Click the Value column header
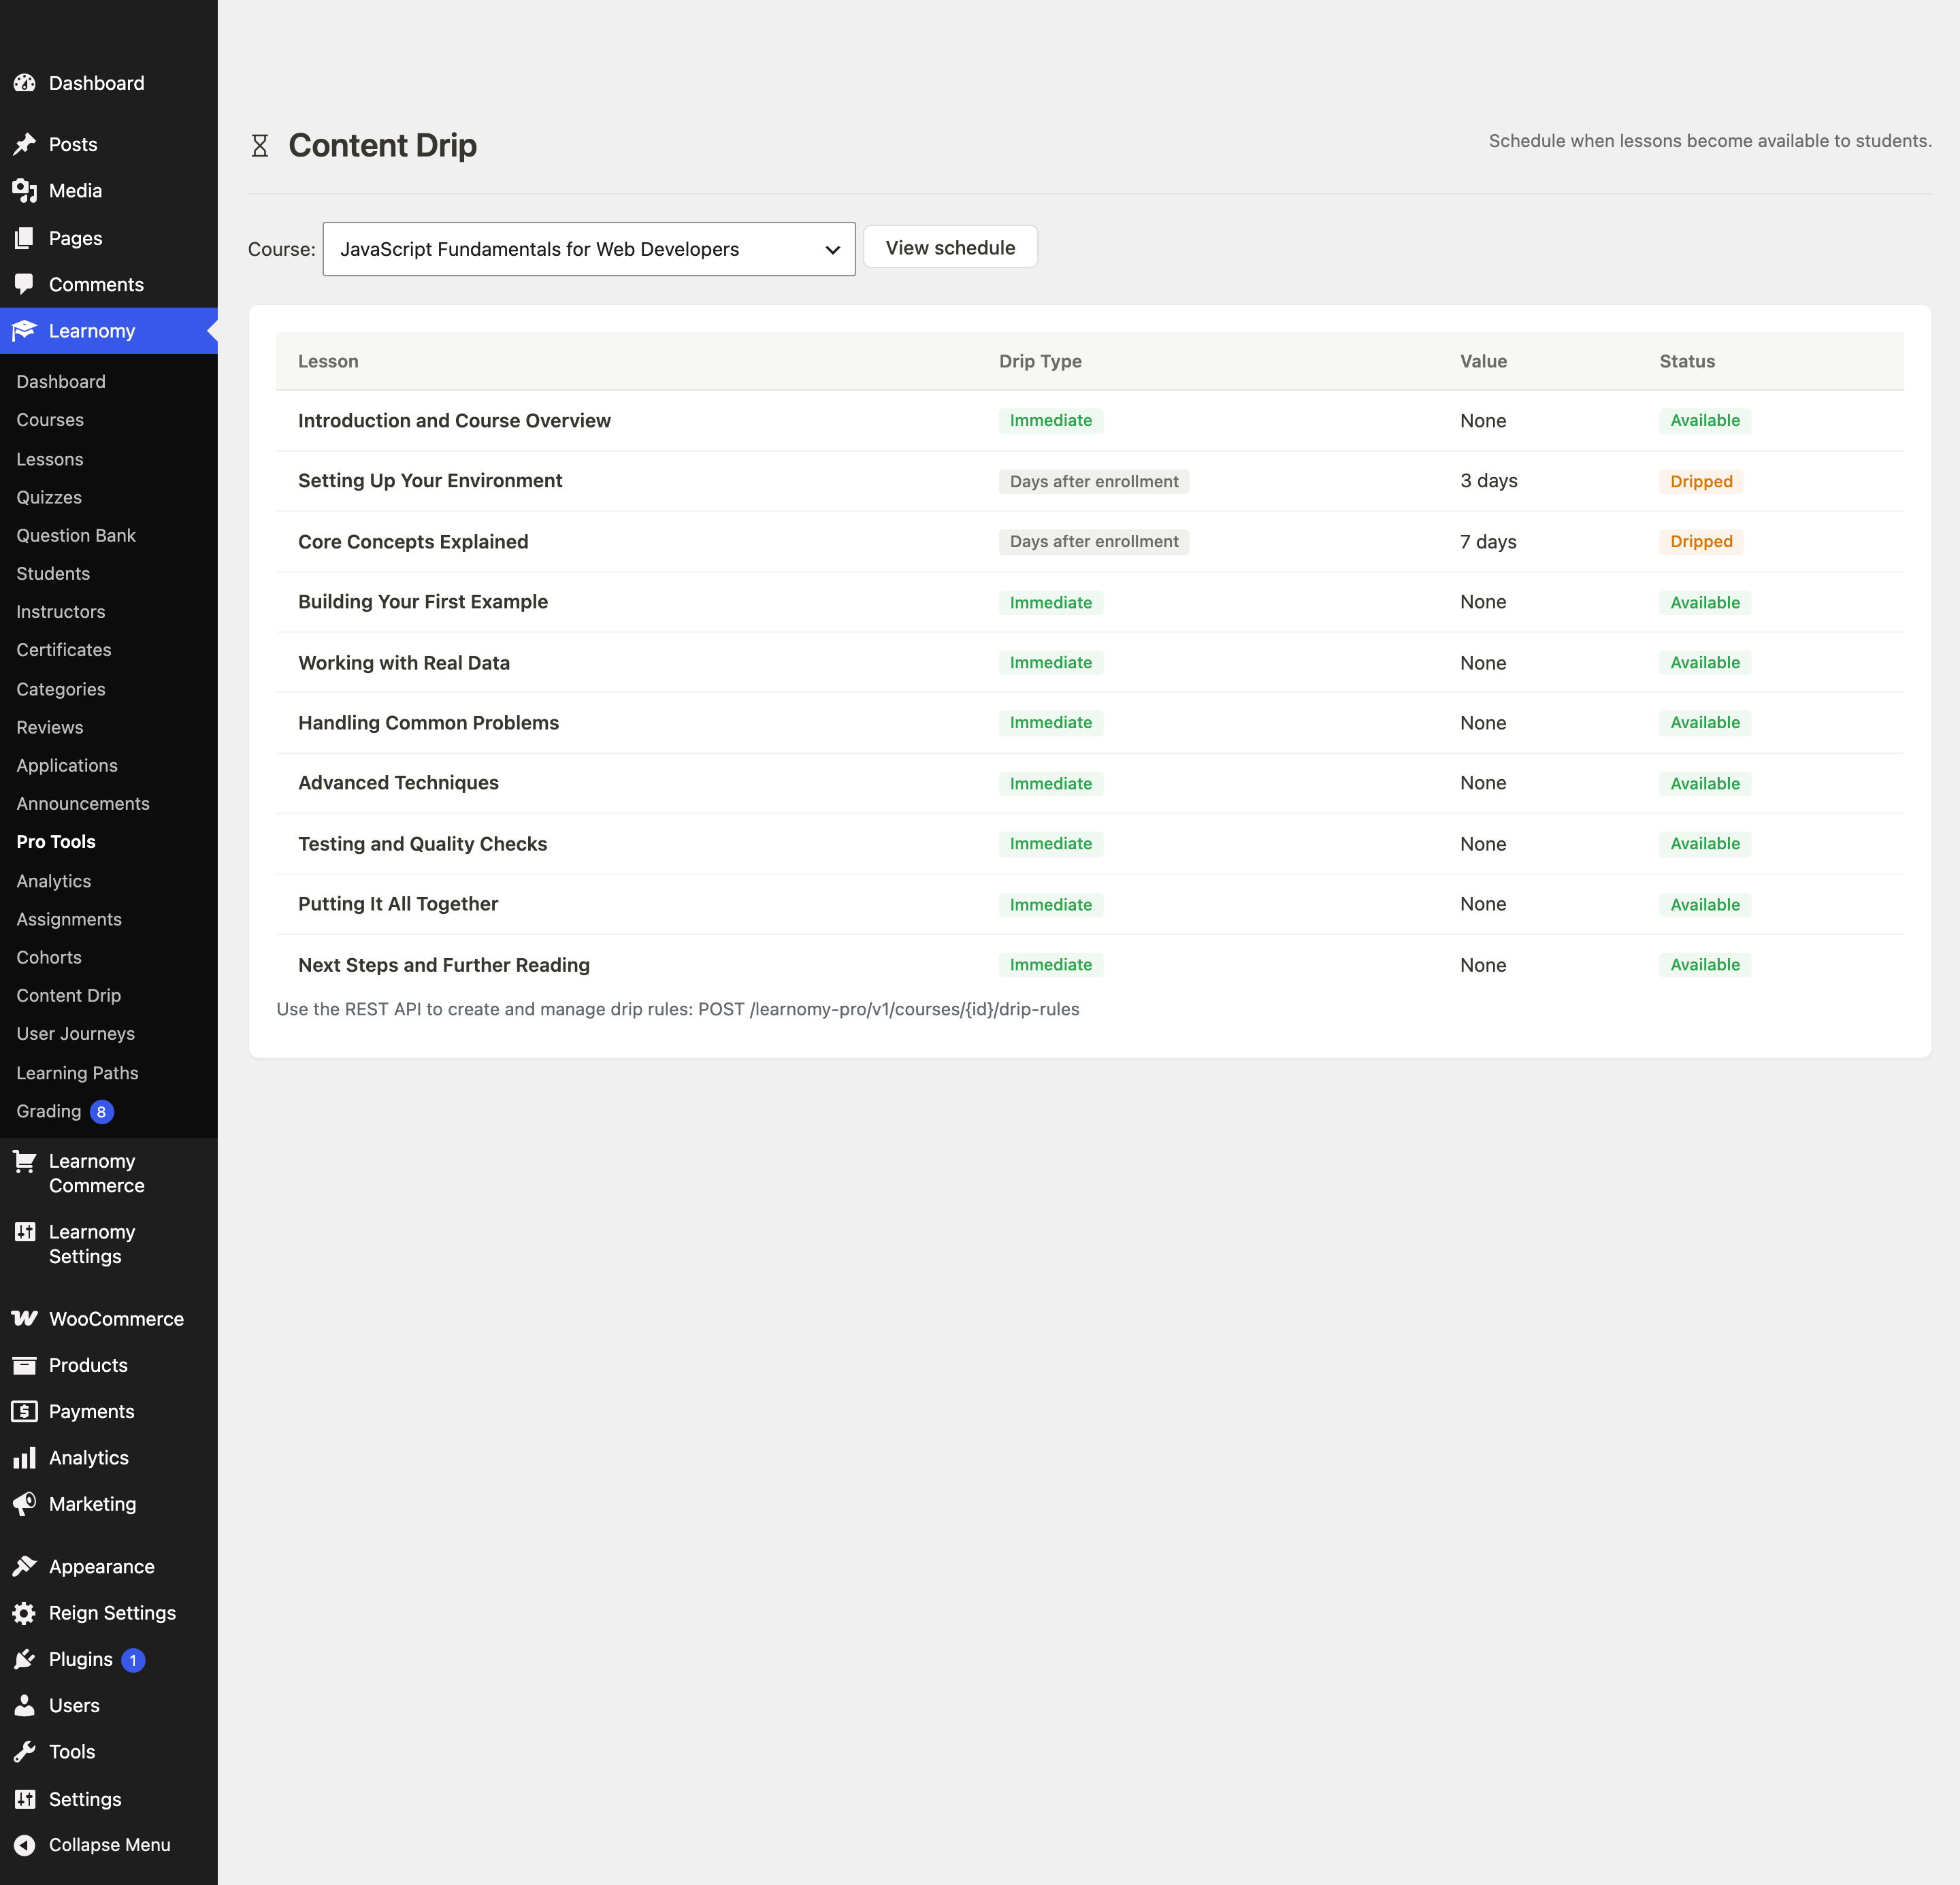The height and width of the screenshot is (1885, 1960). [x=1483, y=361]
